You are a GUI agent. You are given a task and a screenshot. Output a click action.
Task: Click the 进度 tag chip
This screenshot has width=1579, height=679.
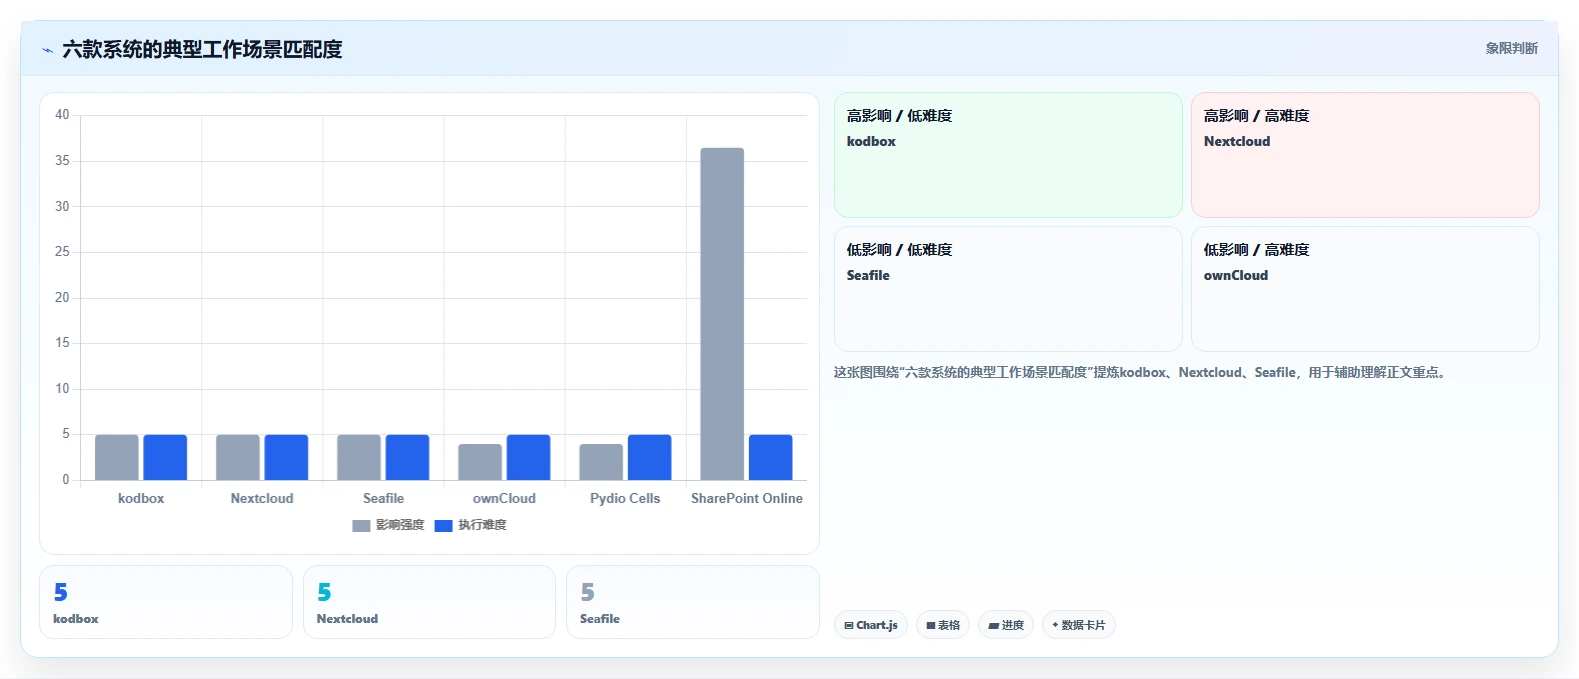[x=1006, y=625]
